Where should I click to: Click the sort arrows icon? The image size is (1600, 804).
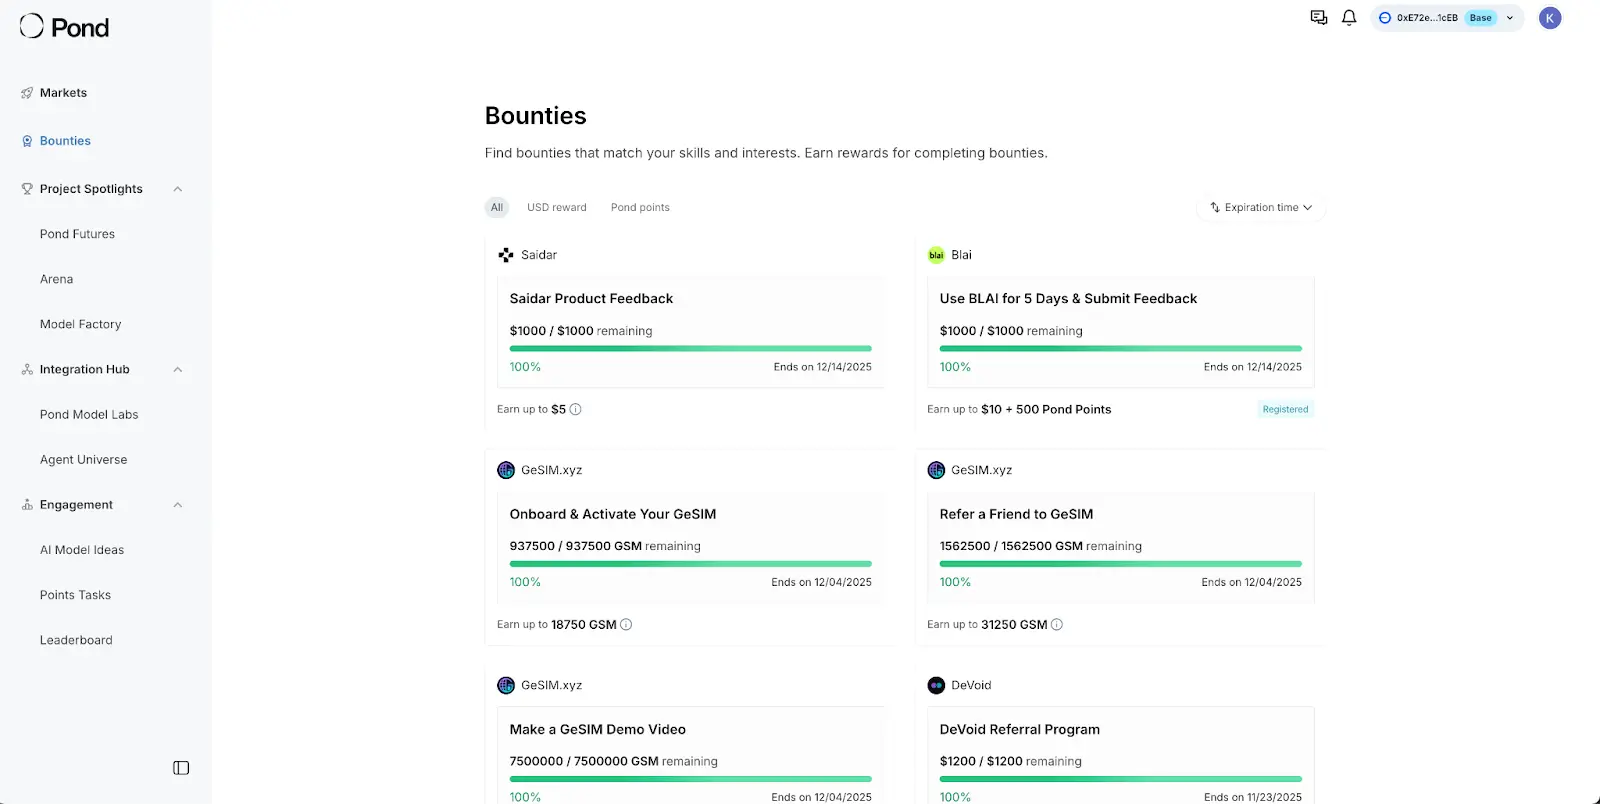(1215, 208)
